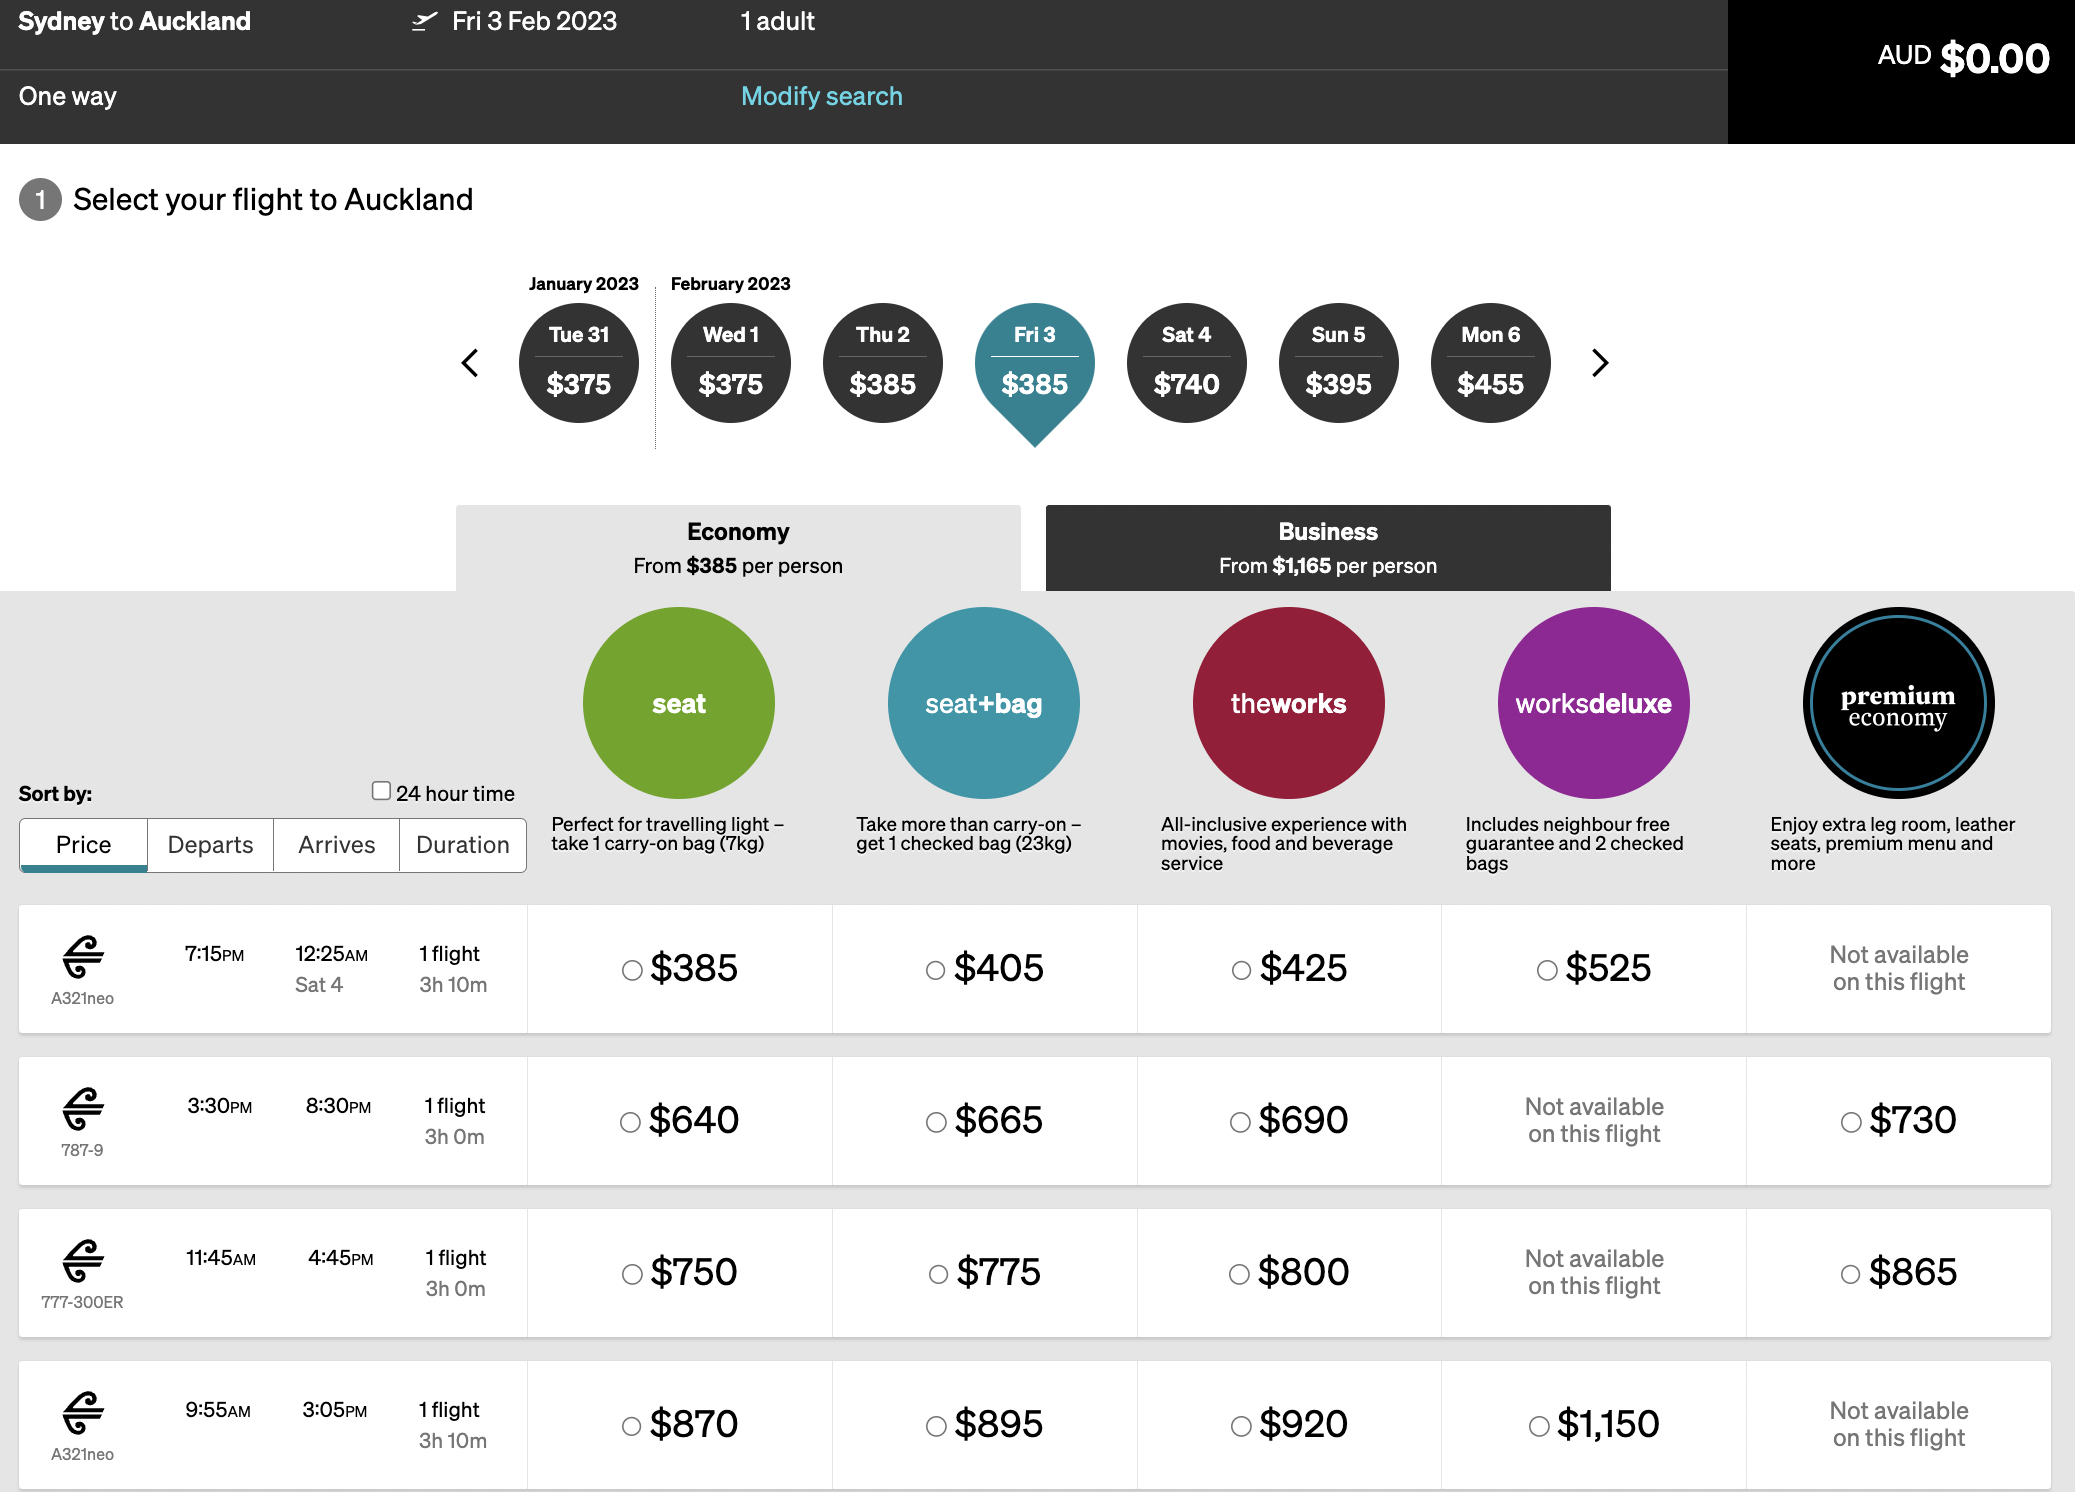
Task: Select $870 seat fare for 9:55AM flight
Action: coord(631,1426)
